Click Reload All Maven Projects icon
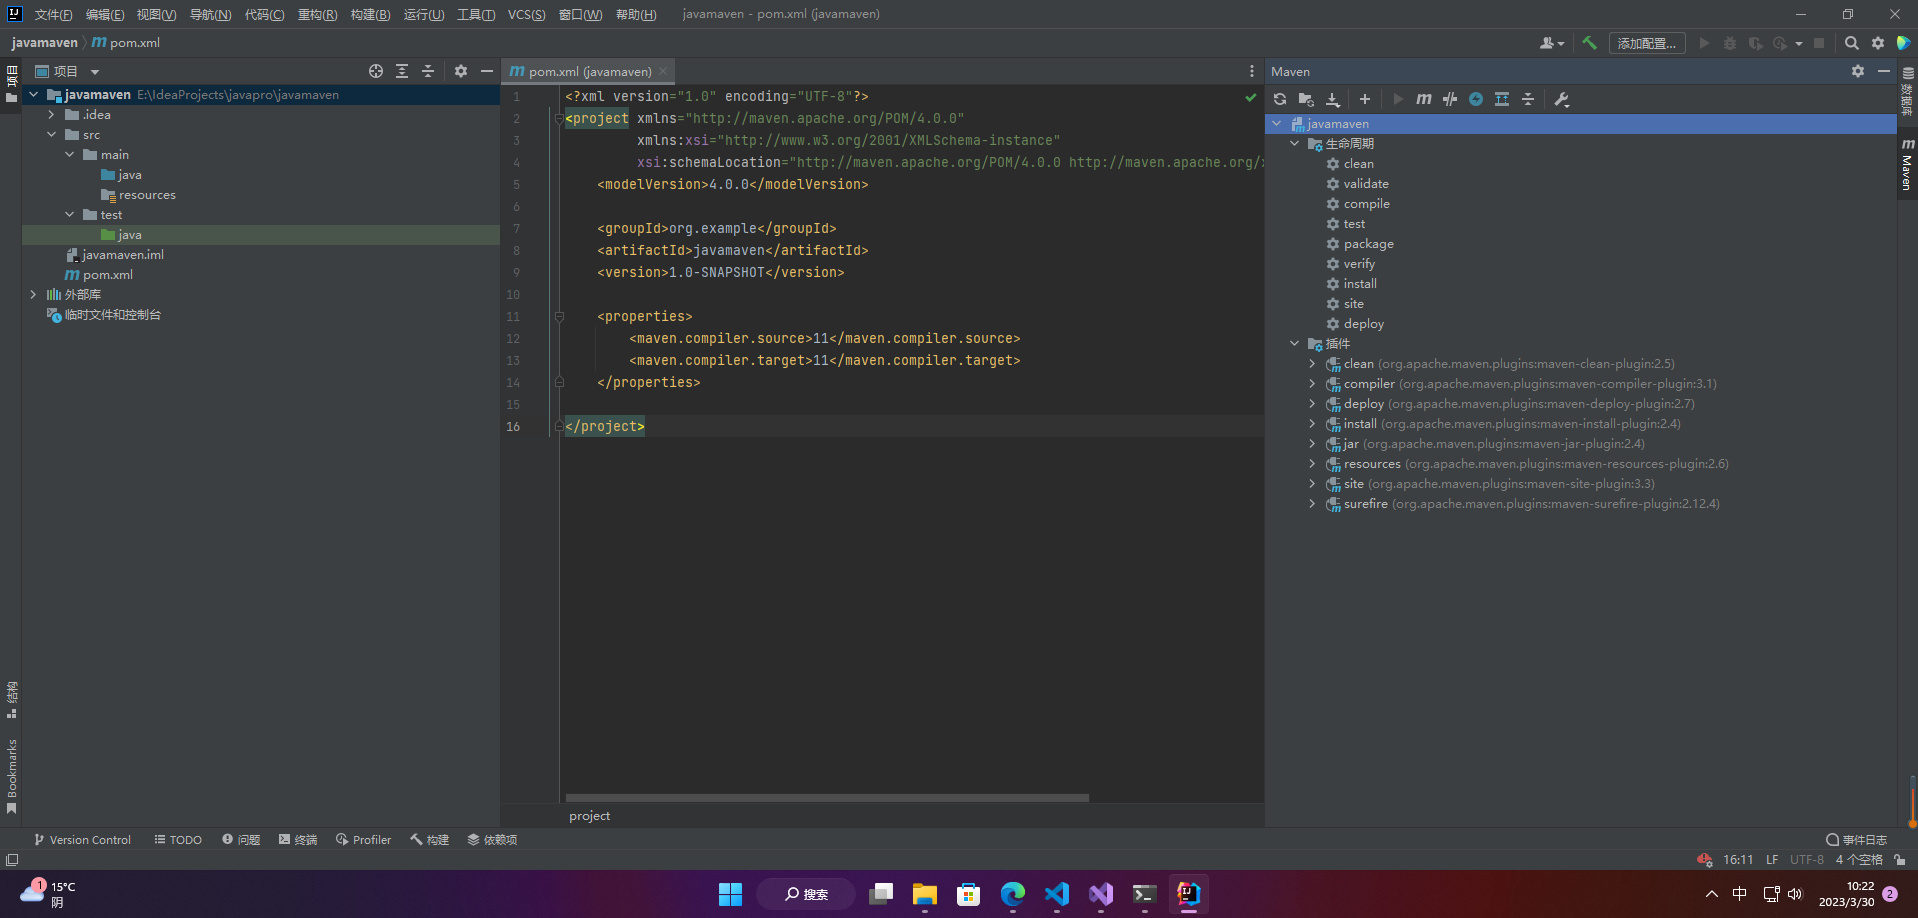The image size is (1918, 918). click(1280, 99)
